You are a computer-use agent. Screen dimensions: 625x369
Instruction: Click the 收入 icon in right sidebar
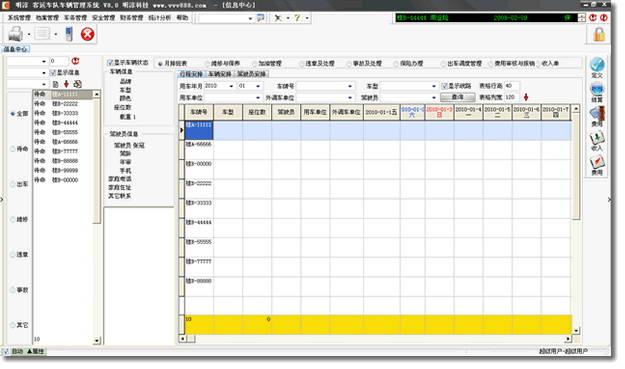597,138
